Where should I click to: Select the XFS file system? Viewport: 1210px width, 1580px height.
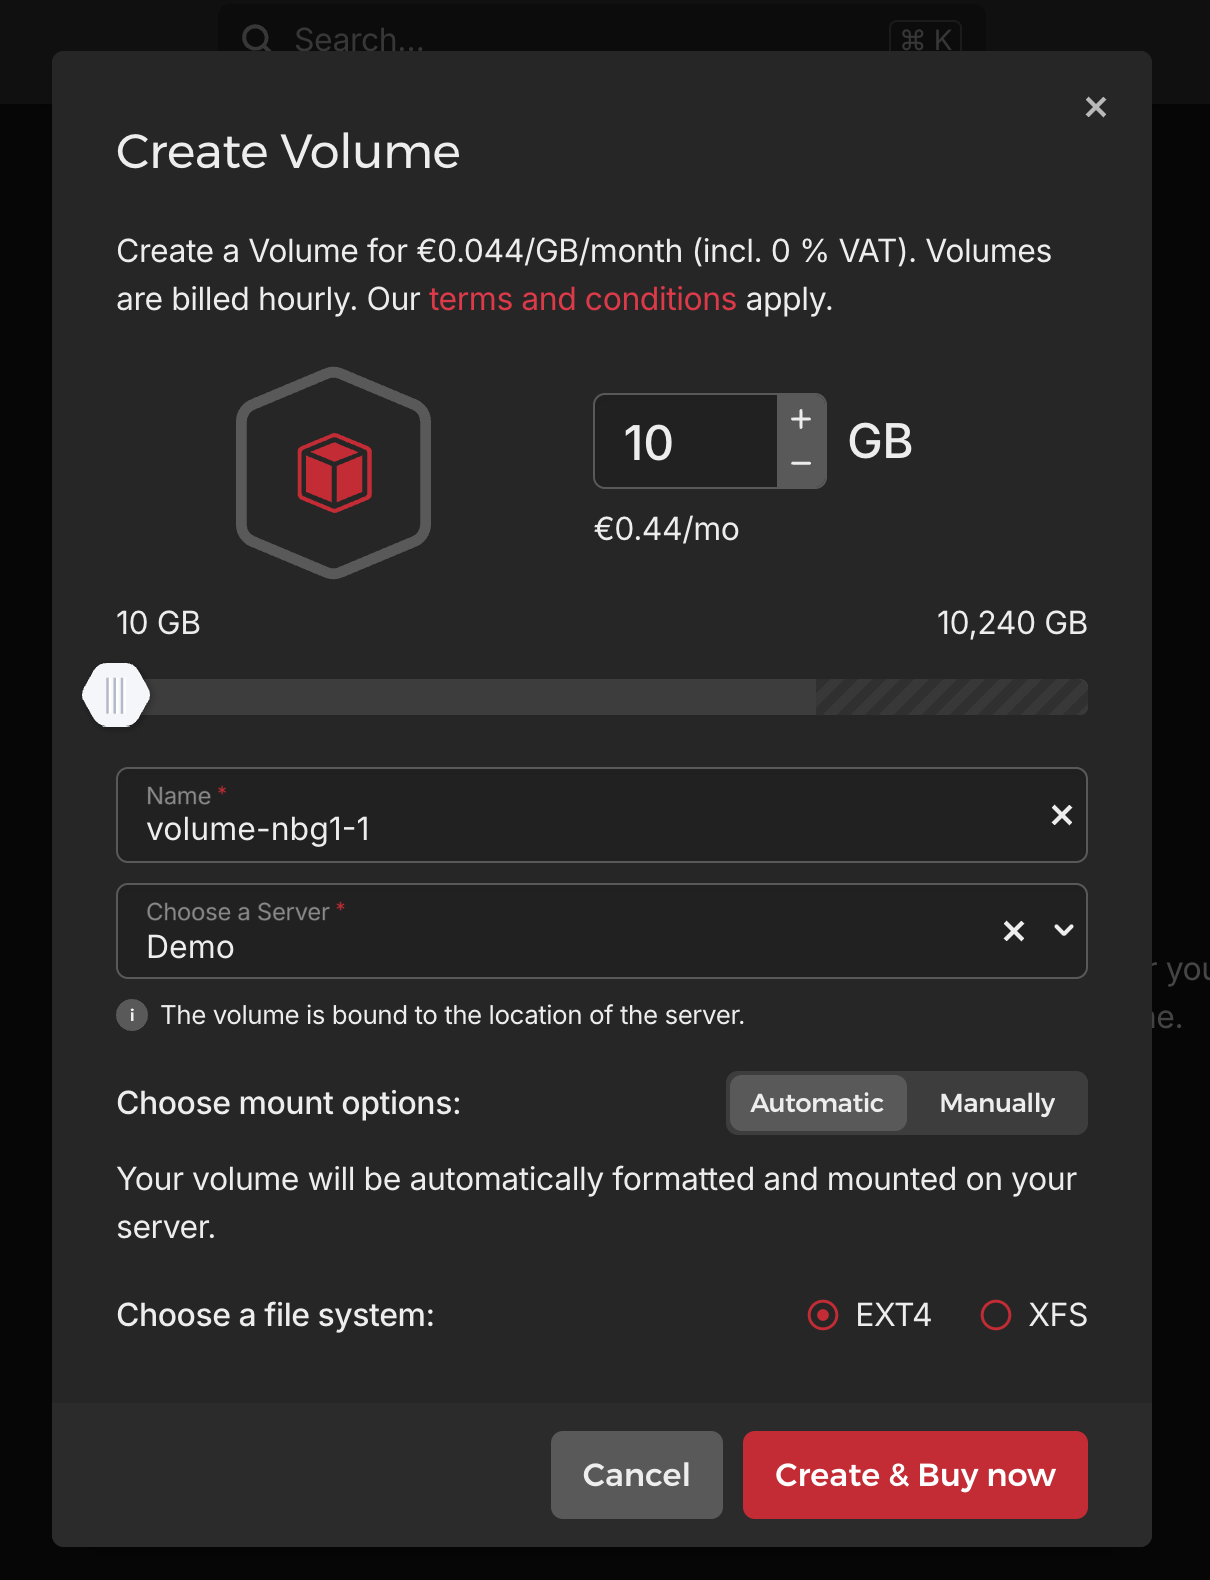996,1315
